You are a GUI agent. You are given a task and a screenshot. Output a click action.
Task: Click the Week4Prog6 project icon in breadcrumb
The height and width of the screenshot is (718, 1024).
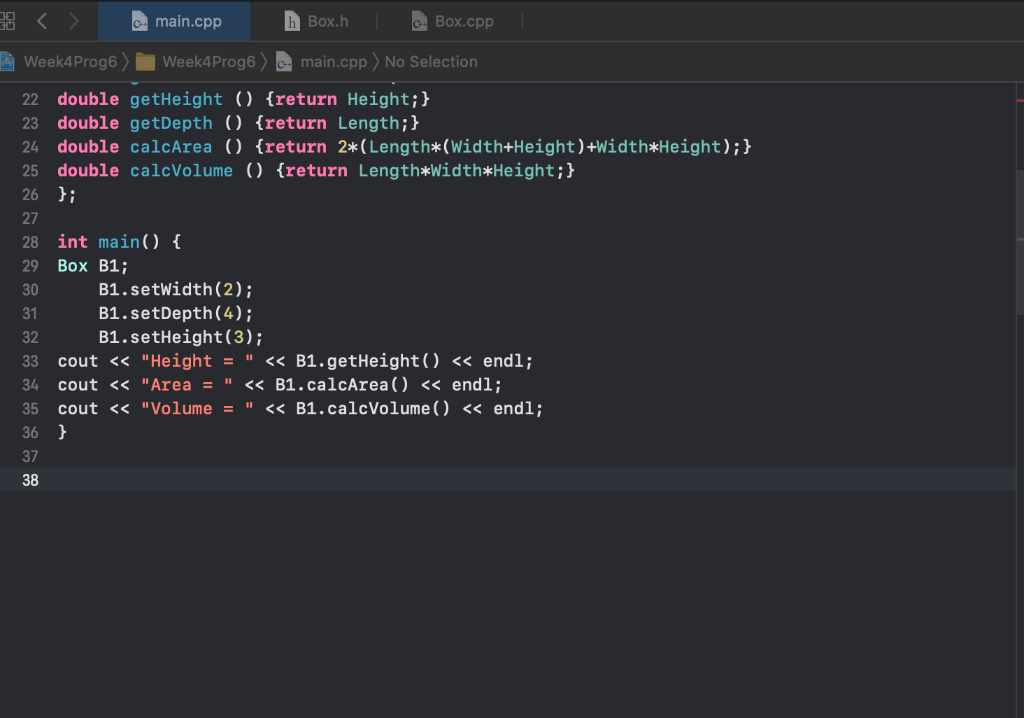(x=7, y=61)
